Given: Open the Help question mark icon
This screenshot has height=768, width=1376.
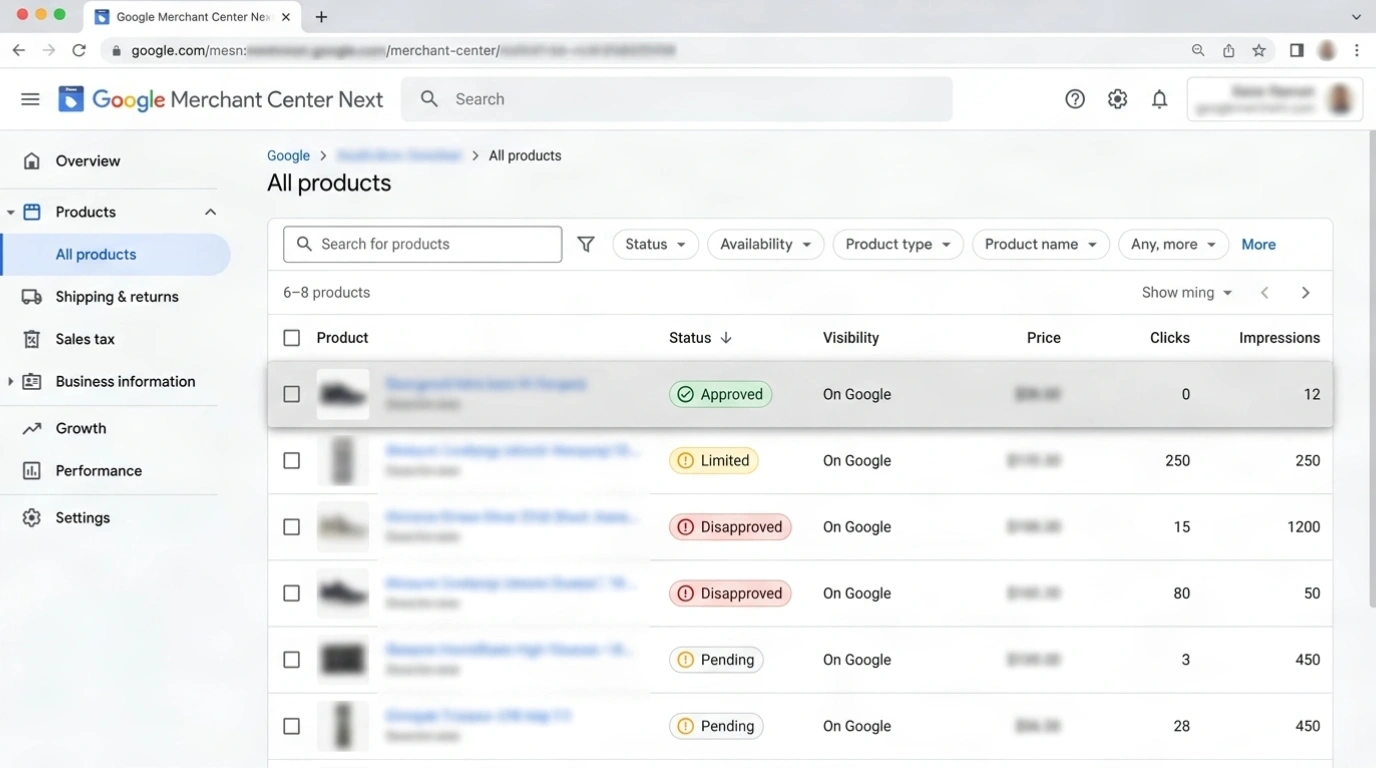Looking at the screenshot, I should (1075, 99).
